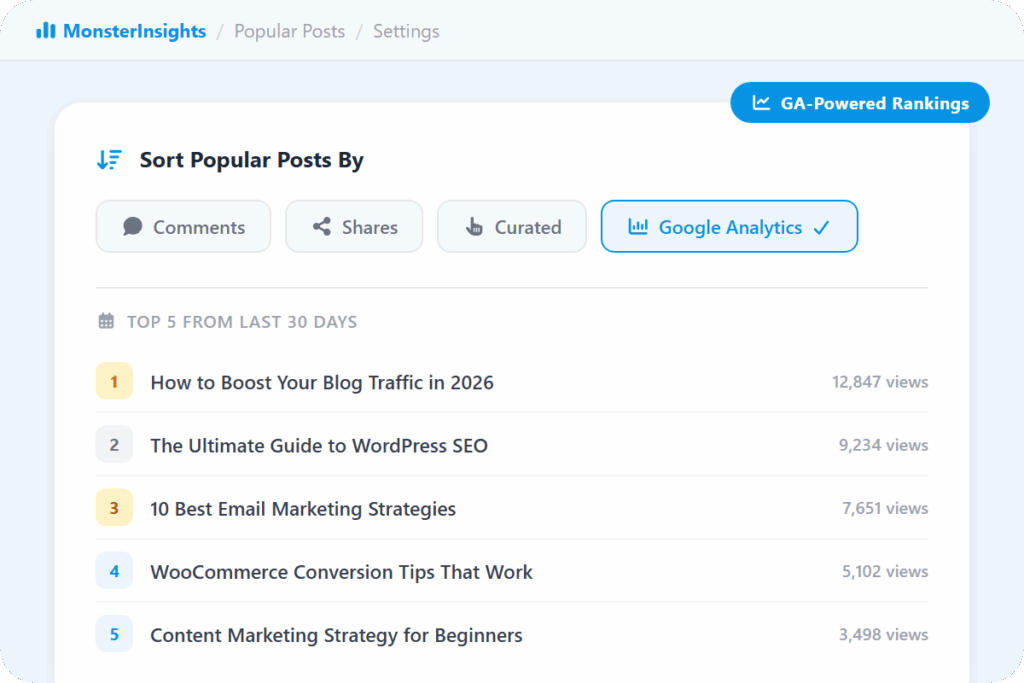This screenshot has width=1024, height=683.
Task: Open "WooCommerce Conversion Tips That Work" post
Action: [x=341, y=572]
